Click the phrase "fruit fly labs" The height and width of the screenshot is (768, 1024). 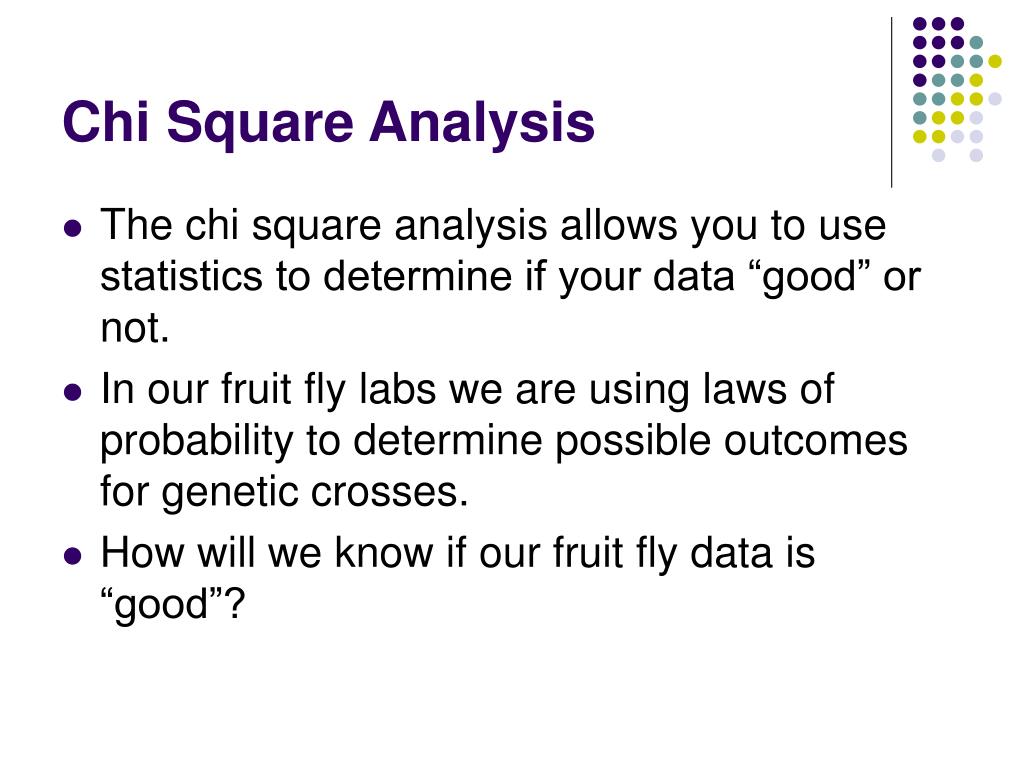point(328,391)
